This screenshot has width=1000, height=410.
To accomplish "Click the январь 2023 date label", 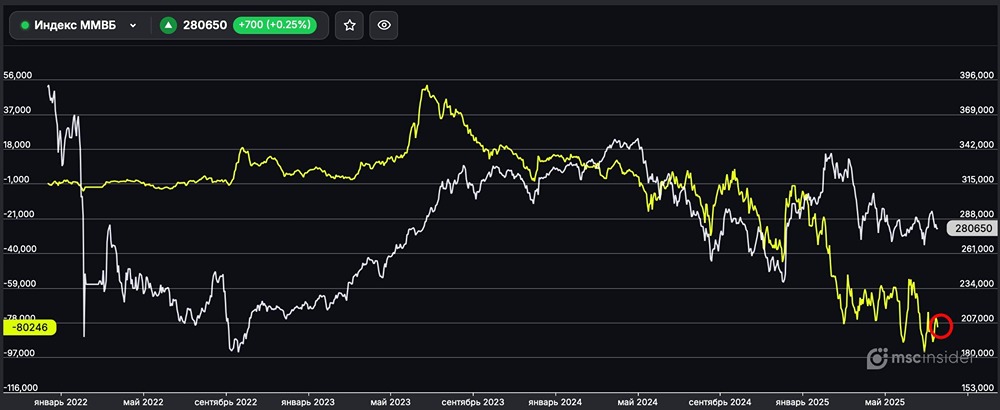I will [307, 402].
